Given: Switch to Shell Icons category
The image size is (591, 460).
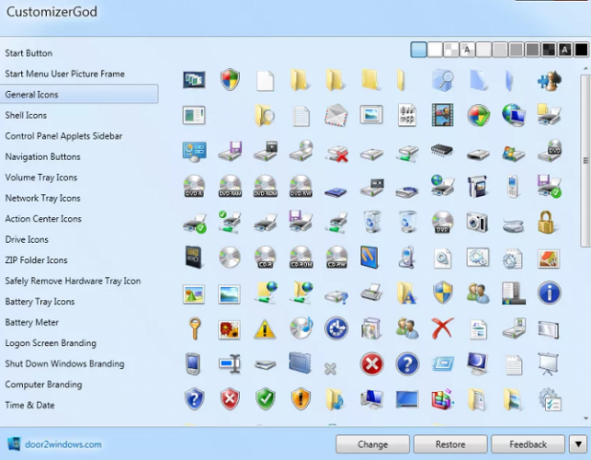Looking at the screenshot, I should tap(26, 115).
